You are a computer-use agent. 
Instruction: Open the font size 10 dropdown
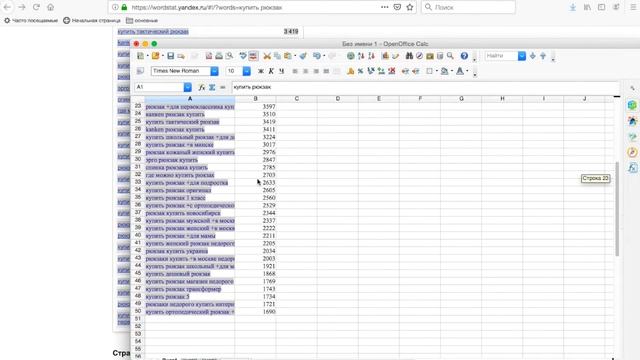coord(247,71)
